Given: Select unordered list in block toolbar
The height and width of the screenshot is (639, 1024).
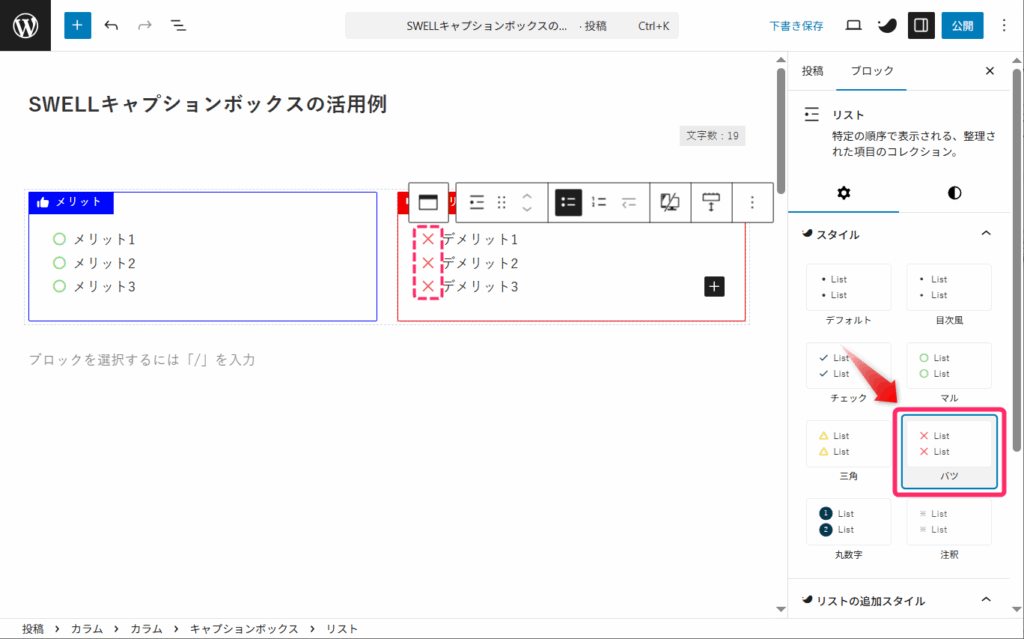Looking at the screenshot, I should (x=568, y=203).
